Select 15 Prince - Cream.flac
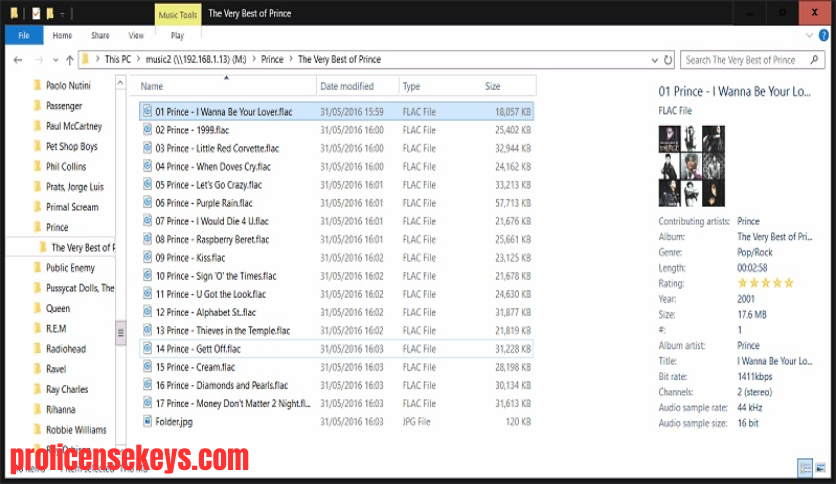The image size is (836, 484). 336,367
